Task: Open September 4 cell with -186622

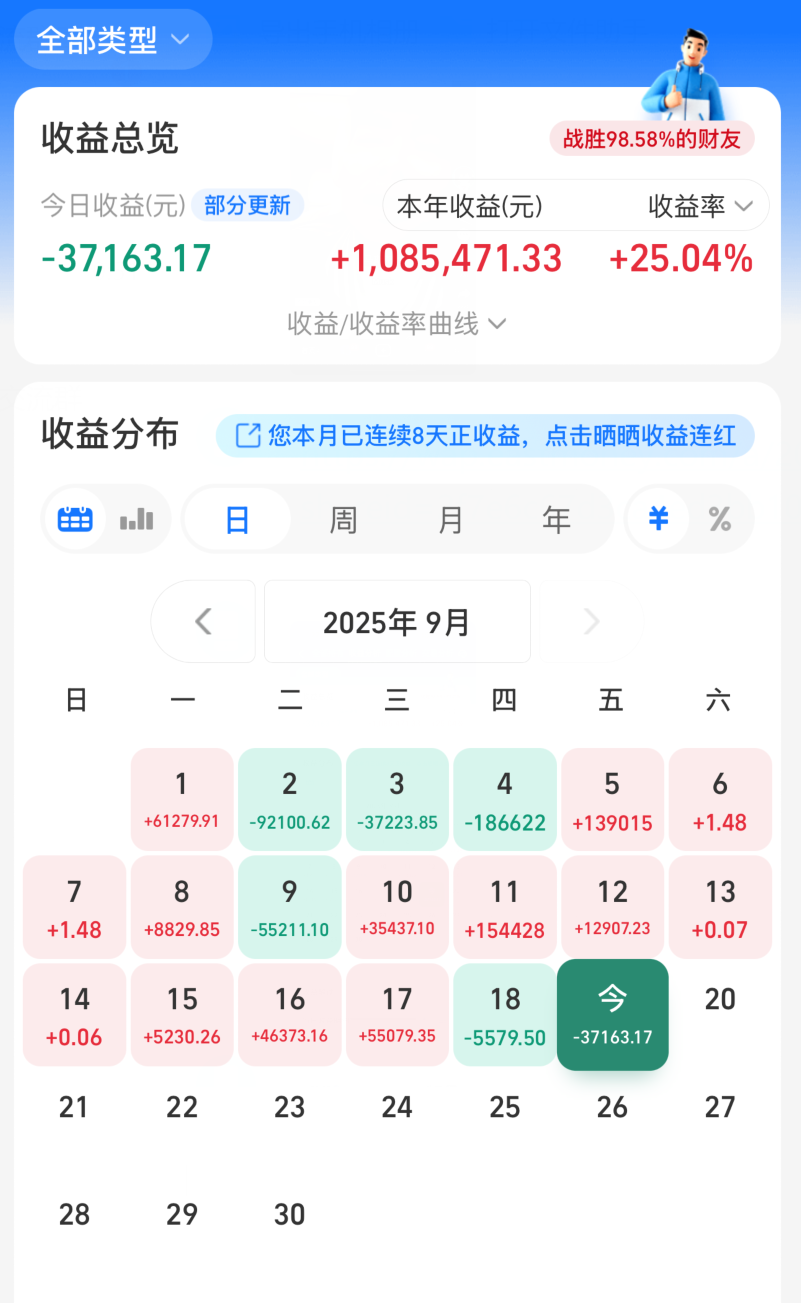Action: (x=505, y=800)
